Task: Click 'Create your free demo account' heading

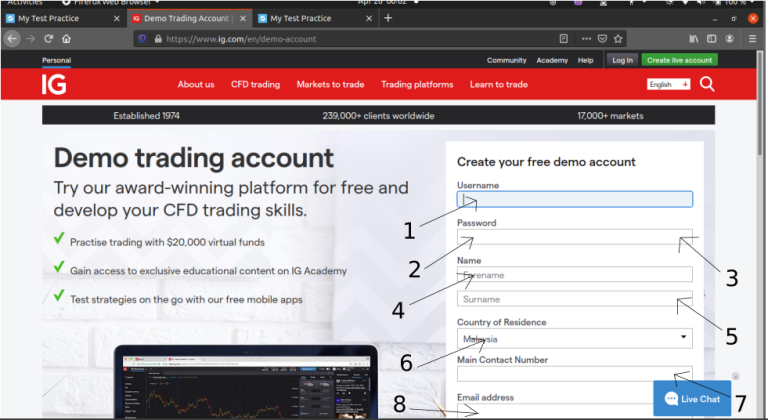Action: click(x=546, y=162)
